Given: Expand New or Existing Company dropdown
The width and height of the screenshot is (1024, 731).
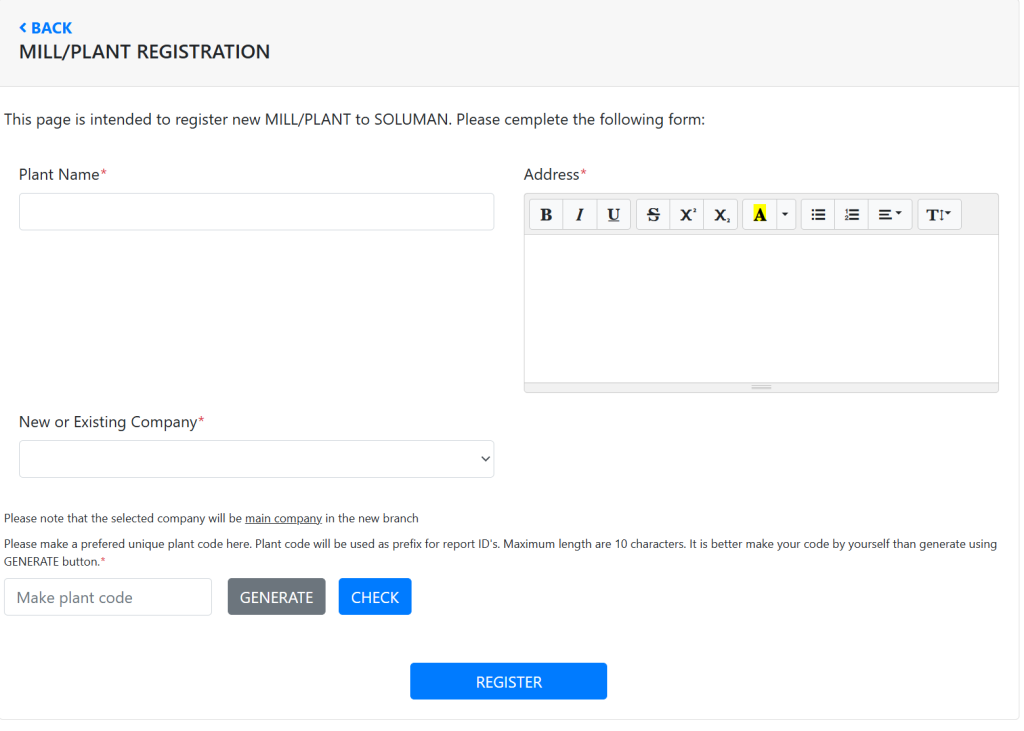Looking at the screenshot, I should [256, 459].
